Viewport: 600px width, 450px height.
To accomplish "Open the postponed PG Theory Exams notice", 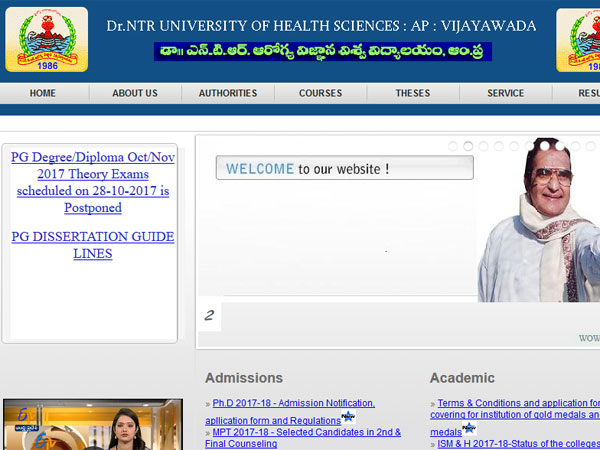I will point(92,182).
